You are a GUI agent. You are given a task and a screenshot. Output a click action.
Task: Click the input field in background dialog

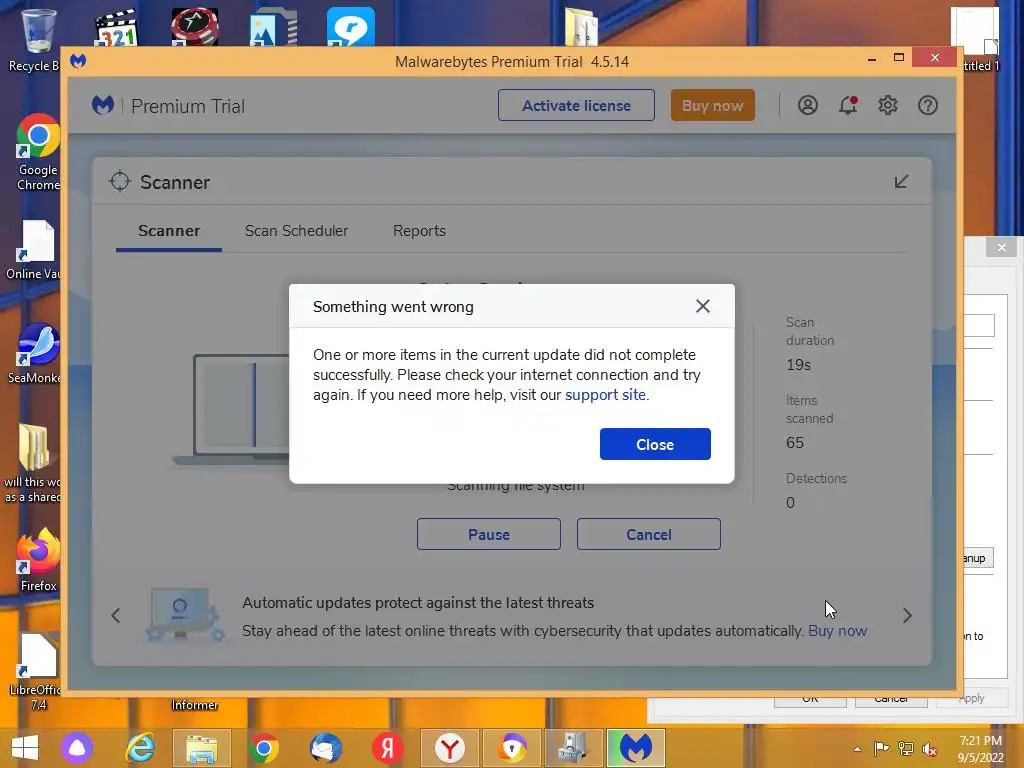[980, 325]
